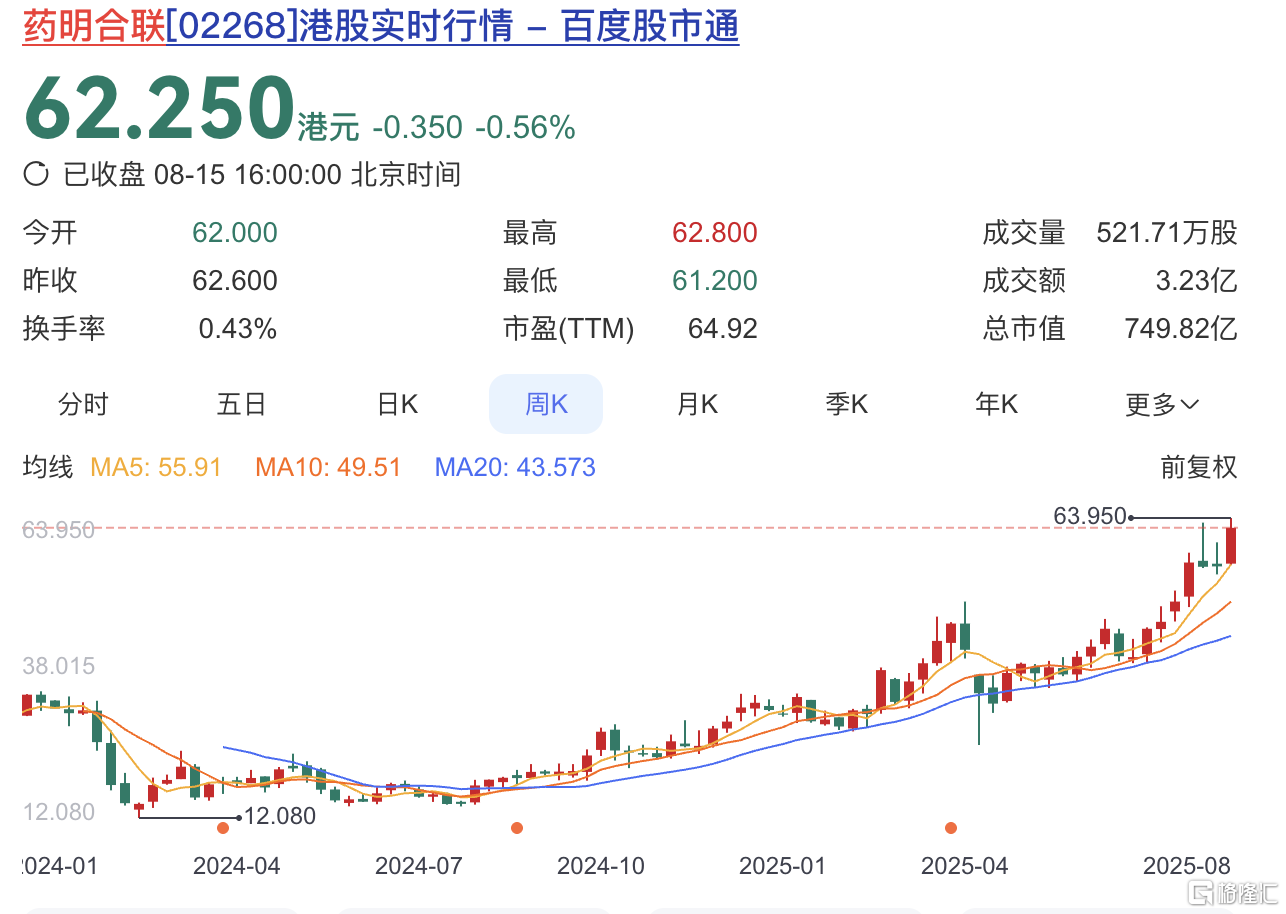Screen dimensions: 1286x914
Task: Click the 成交量 value 521.71万股
Action: point(1167,233)
